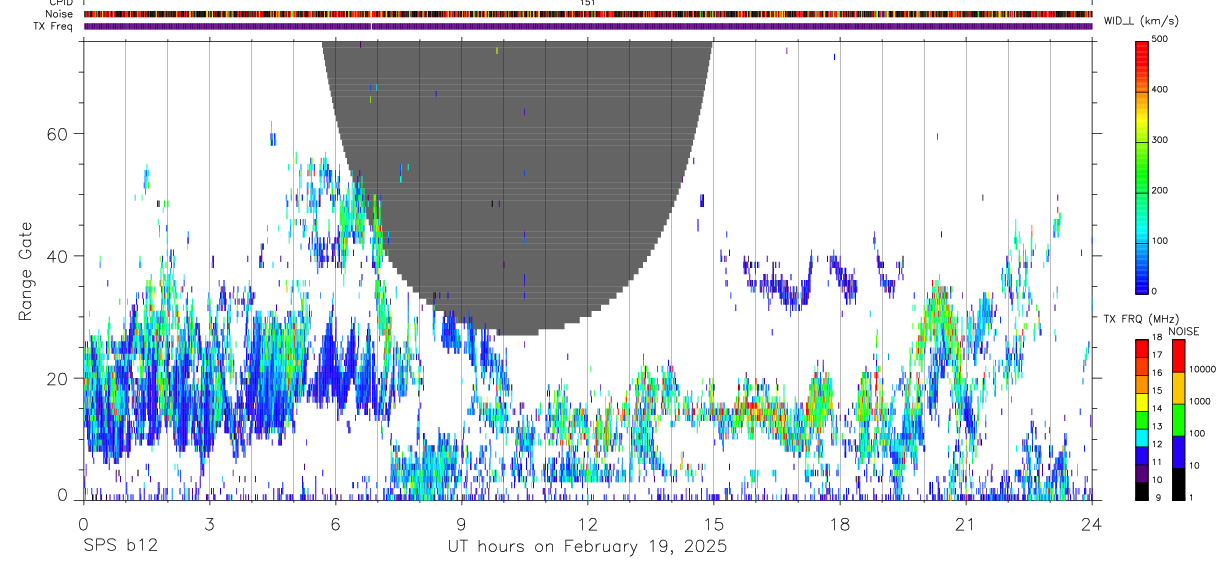
Task: Click the purple TX Freq strip above the plot
Action: pyautogui.click(x=588, y=26)
